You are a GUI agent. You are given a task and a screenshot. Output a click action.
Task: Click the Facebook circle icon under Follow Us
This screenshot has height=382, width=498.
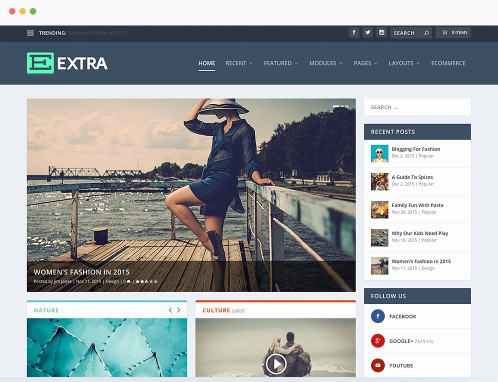[378, 316]
